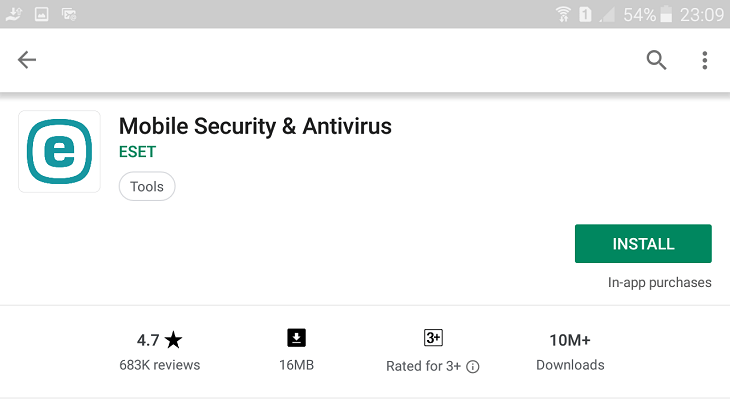Tap the 3+ content rating badge
The image size is (730, 410).
pyautogui.click(x=433, y=337)
